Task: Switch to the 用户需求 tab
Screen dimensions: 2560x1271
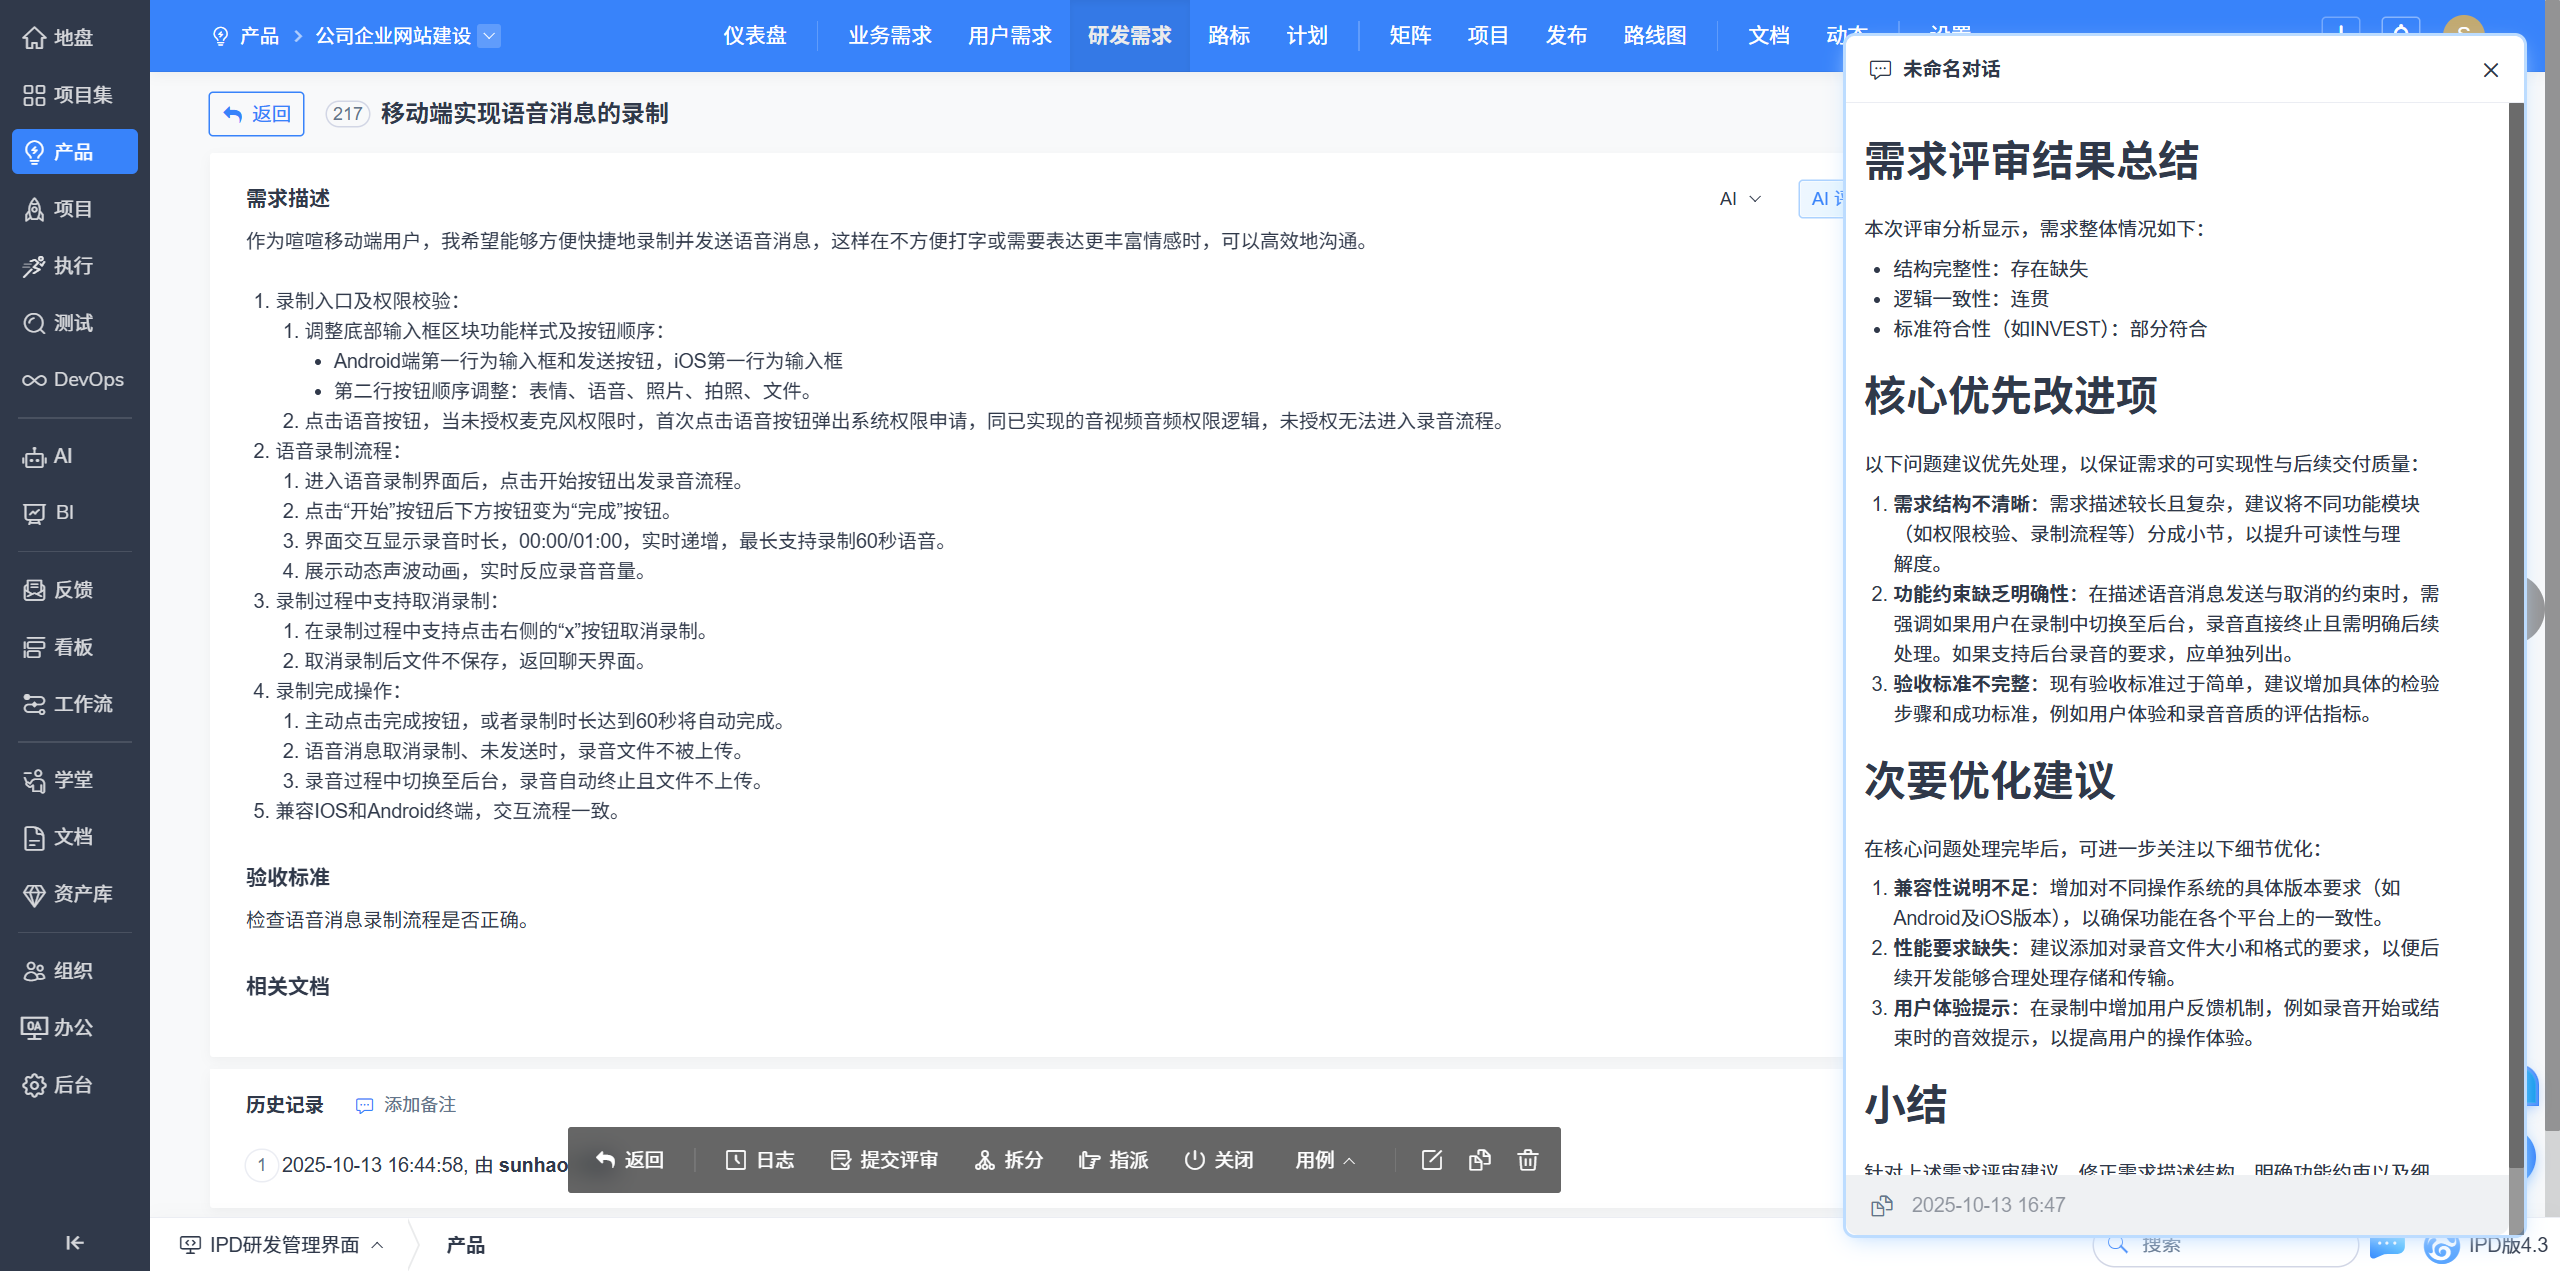Action: click(1009, 36)
